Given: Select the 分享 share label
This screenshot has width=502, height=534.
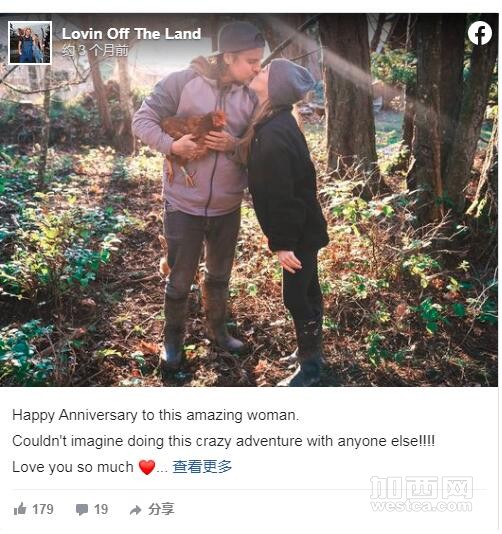Looking at the screenshot, I should pos(161,509).
